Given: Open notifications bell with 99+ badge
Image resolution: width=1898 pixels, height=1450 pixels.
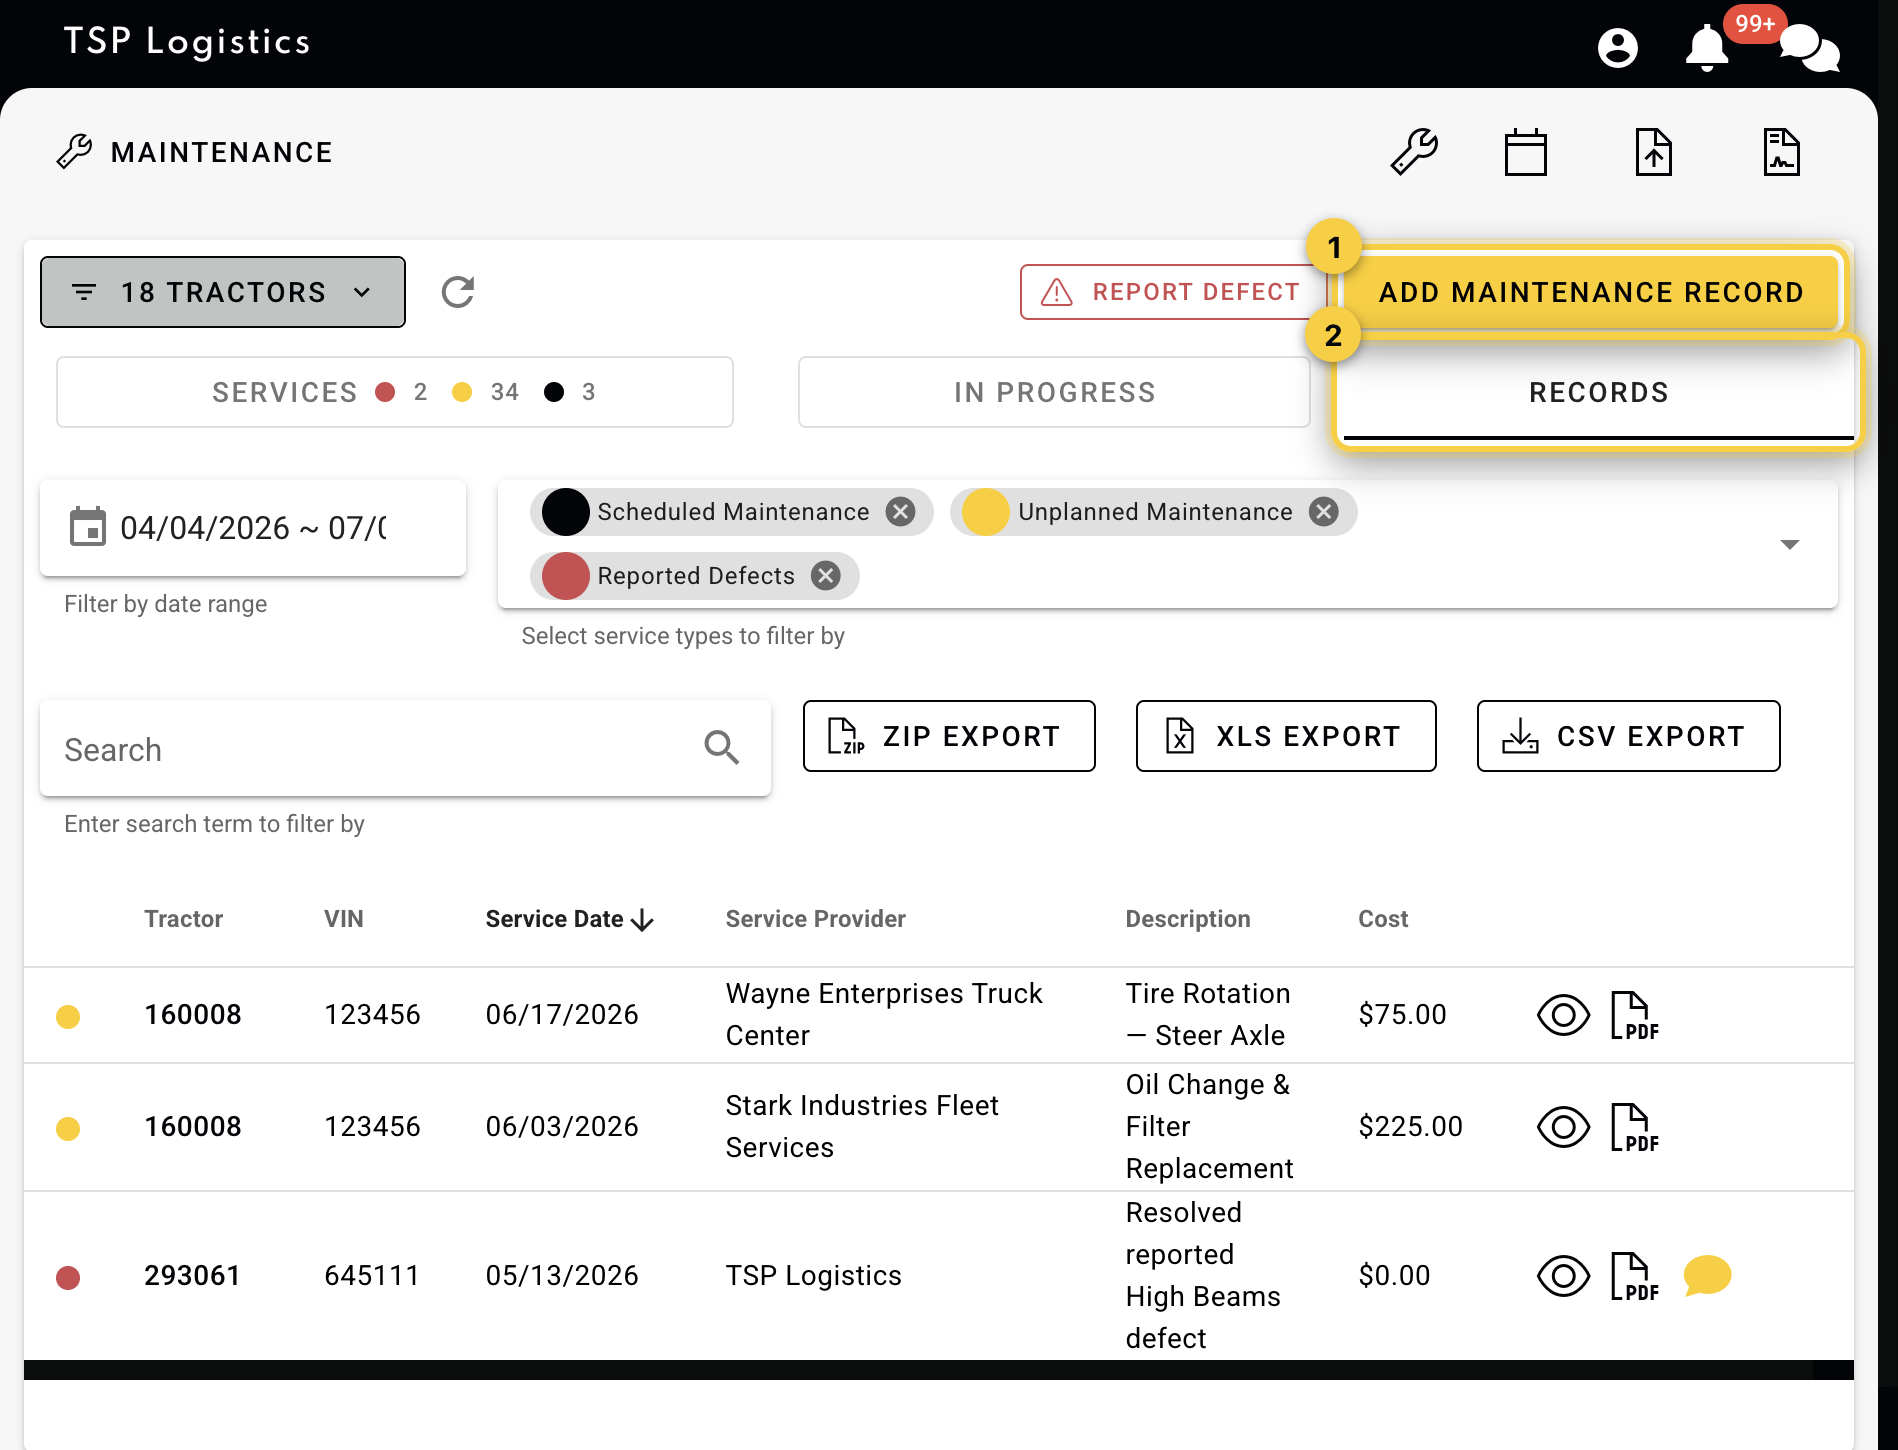Looking at the screenshot, I should point(1707,47).
